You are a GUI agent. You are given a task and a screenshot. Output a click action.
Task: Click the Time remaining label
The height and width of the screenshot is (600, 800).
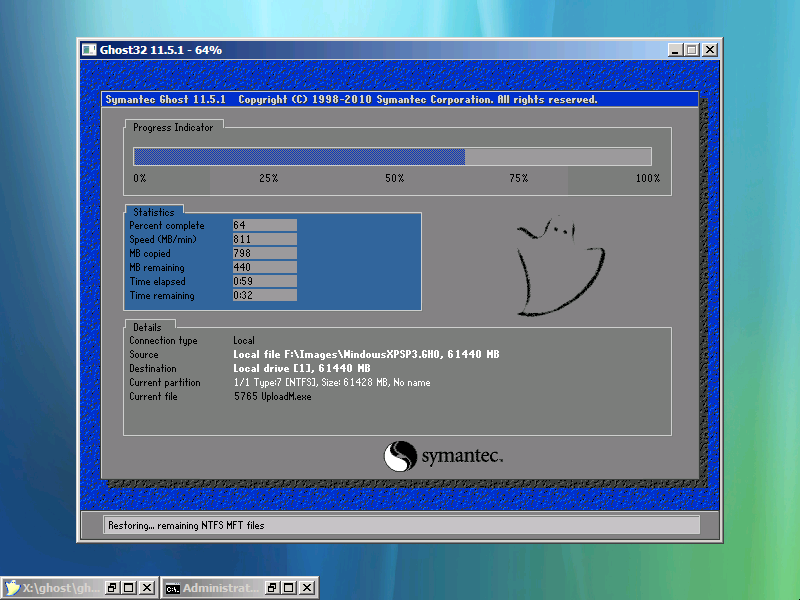pyautogui.click(x=162, y=296)
